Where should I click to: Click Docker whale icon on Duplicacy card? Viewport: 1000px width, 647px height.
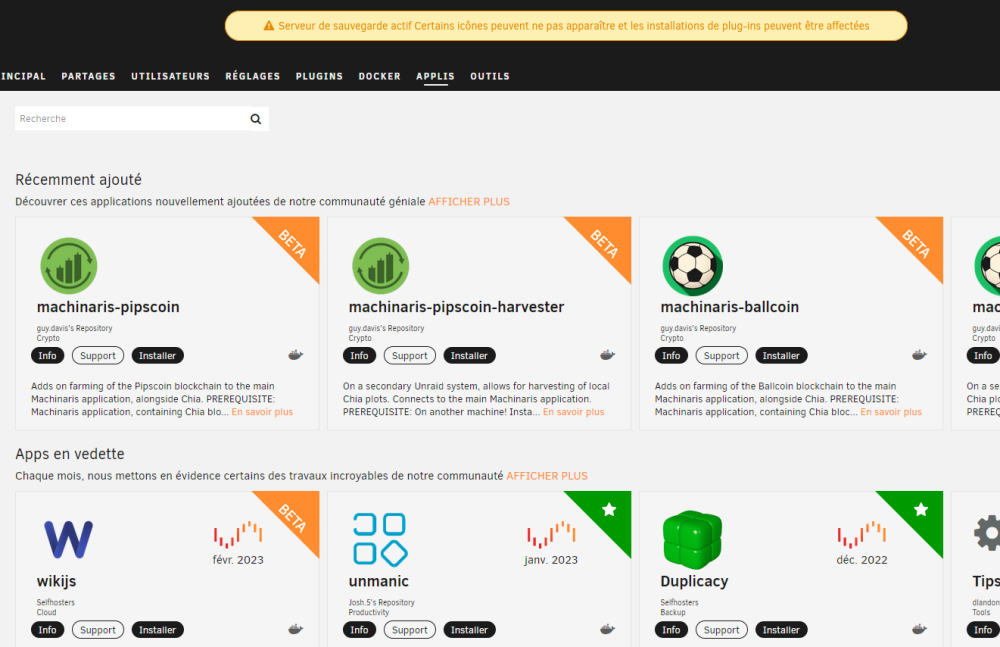919,629
